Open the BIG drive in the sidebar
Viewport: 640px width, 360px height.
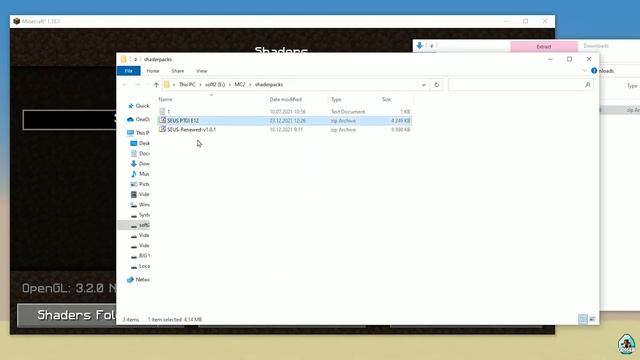[140, 256]
